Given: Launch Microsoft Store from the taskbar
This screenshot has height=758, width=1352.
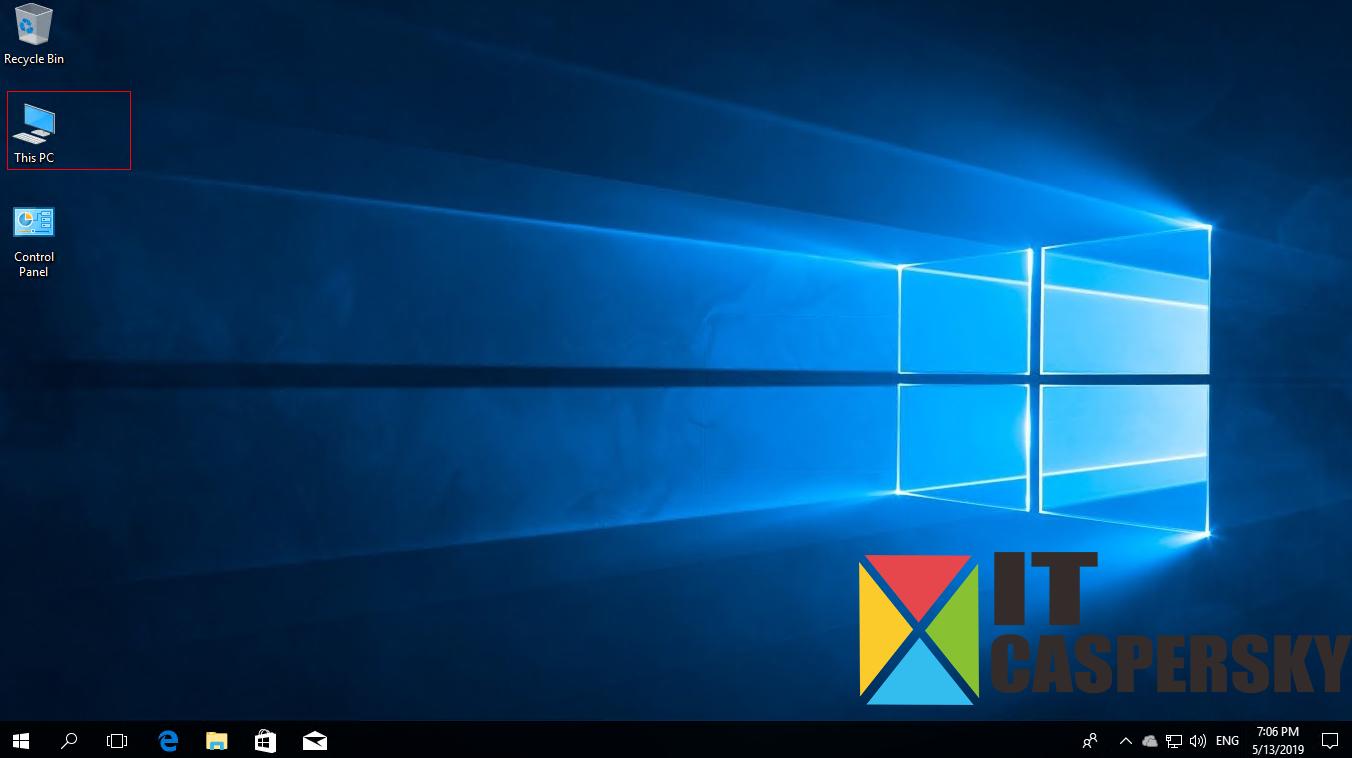Looking at the screenshot, I should click(x=265, y=741).
